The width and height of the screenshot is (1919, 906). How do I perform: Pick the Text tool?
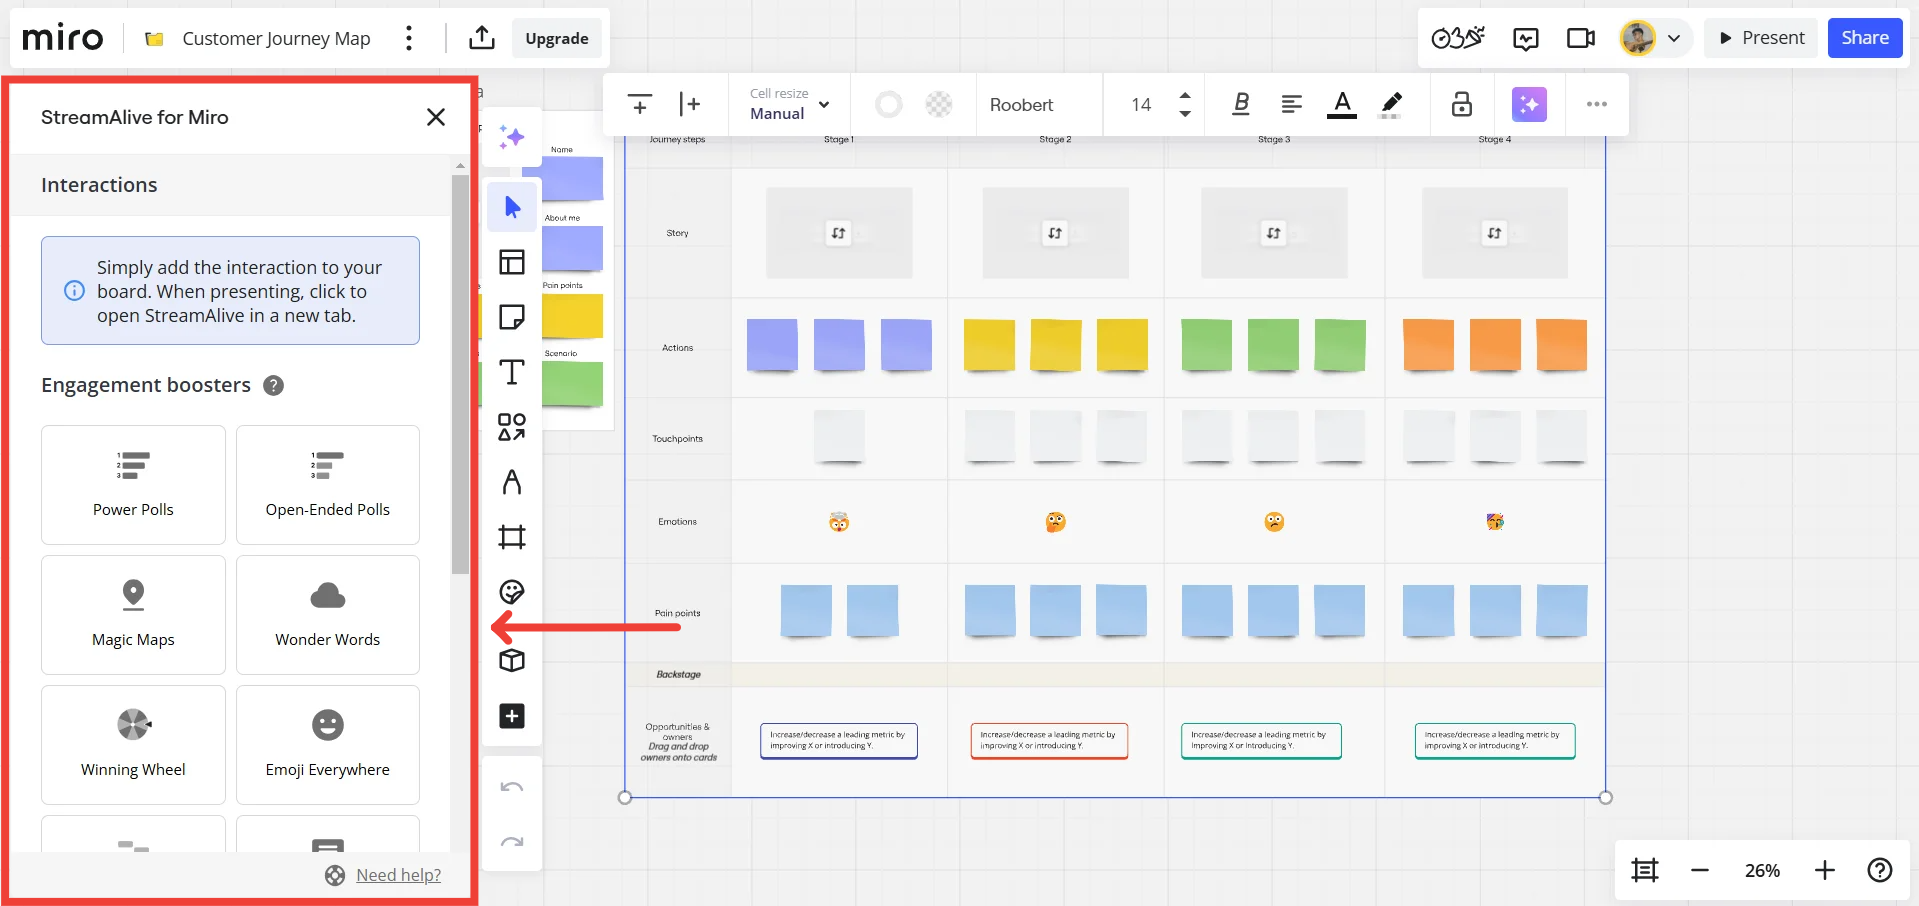[x=512, y=372]
